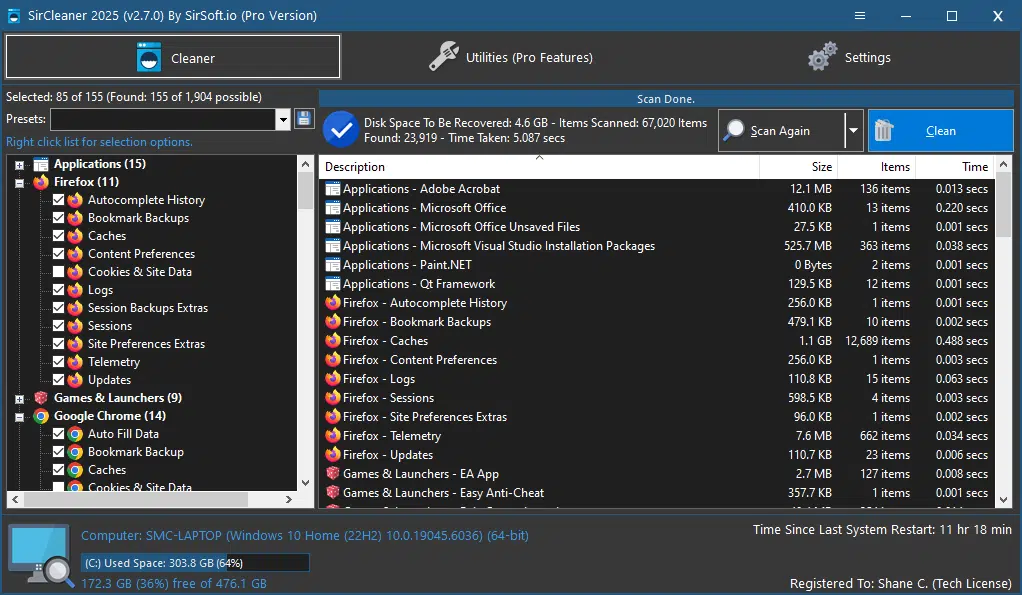Click the Applications category icon in tree

click(41, 164)
